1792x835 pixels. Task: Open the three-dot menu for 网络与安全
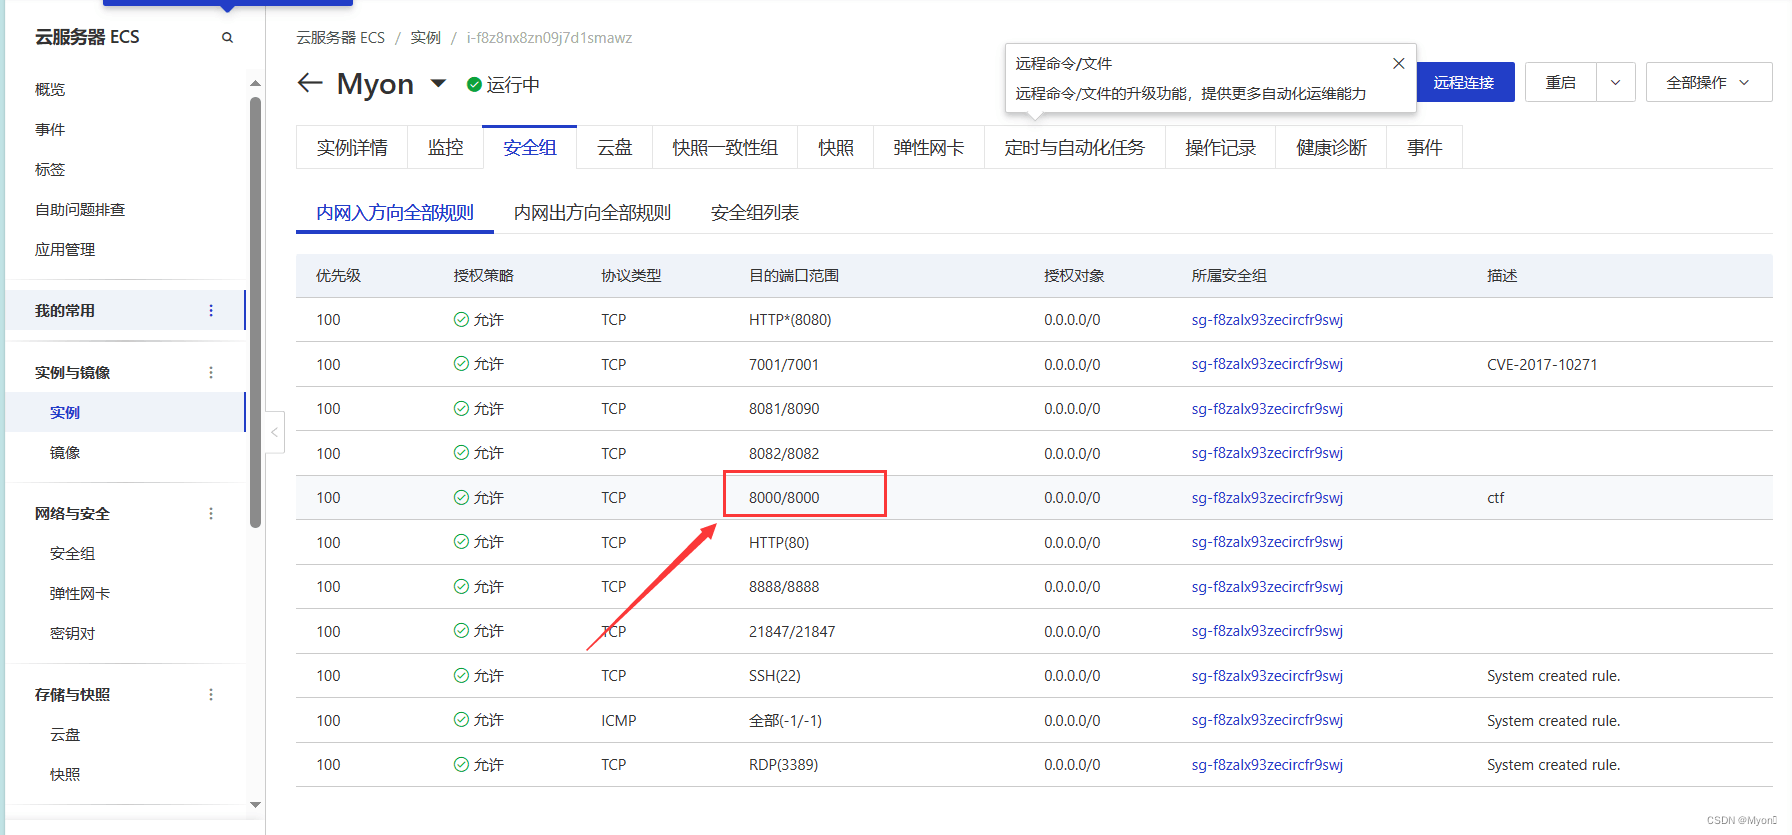210,513
